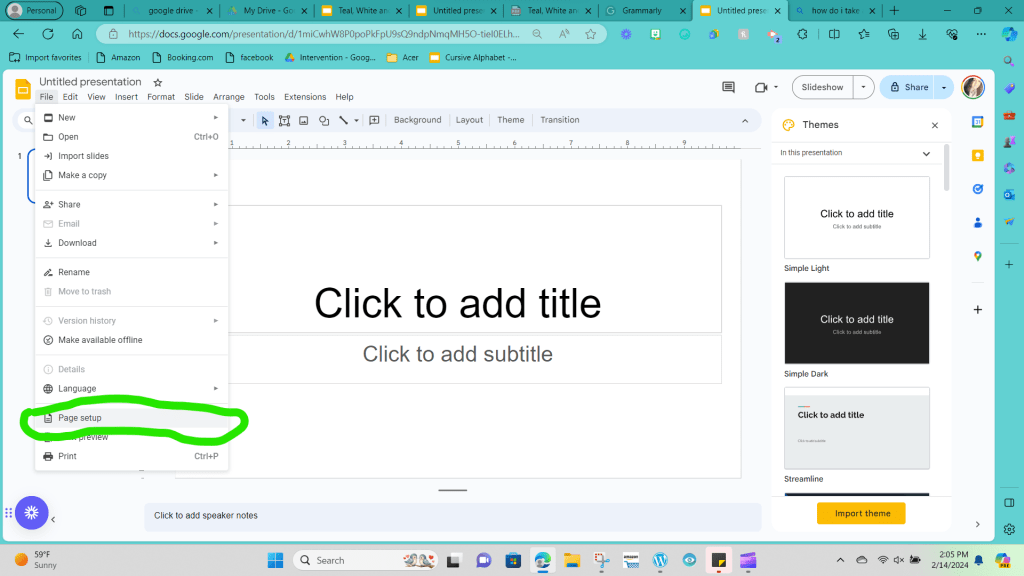The height and width of the screenshot is (576, 1024).
Task: Star the Untitled presentation
Action: [157, 82]
